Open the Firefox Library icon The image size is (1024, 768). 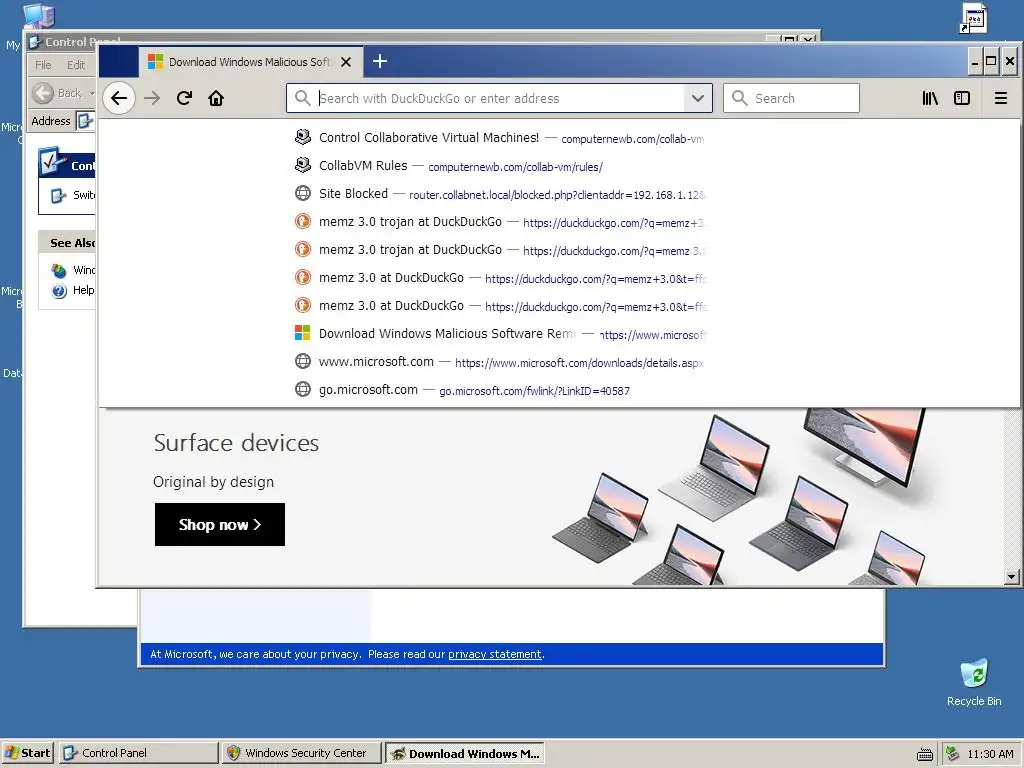[930, 99]
